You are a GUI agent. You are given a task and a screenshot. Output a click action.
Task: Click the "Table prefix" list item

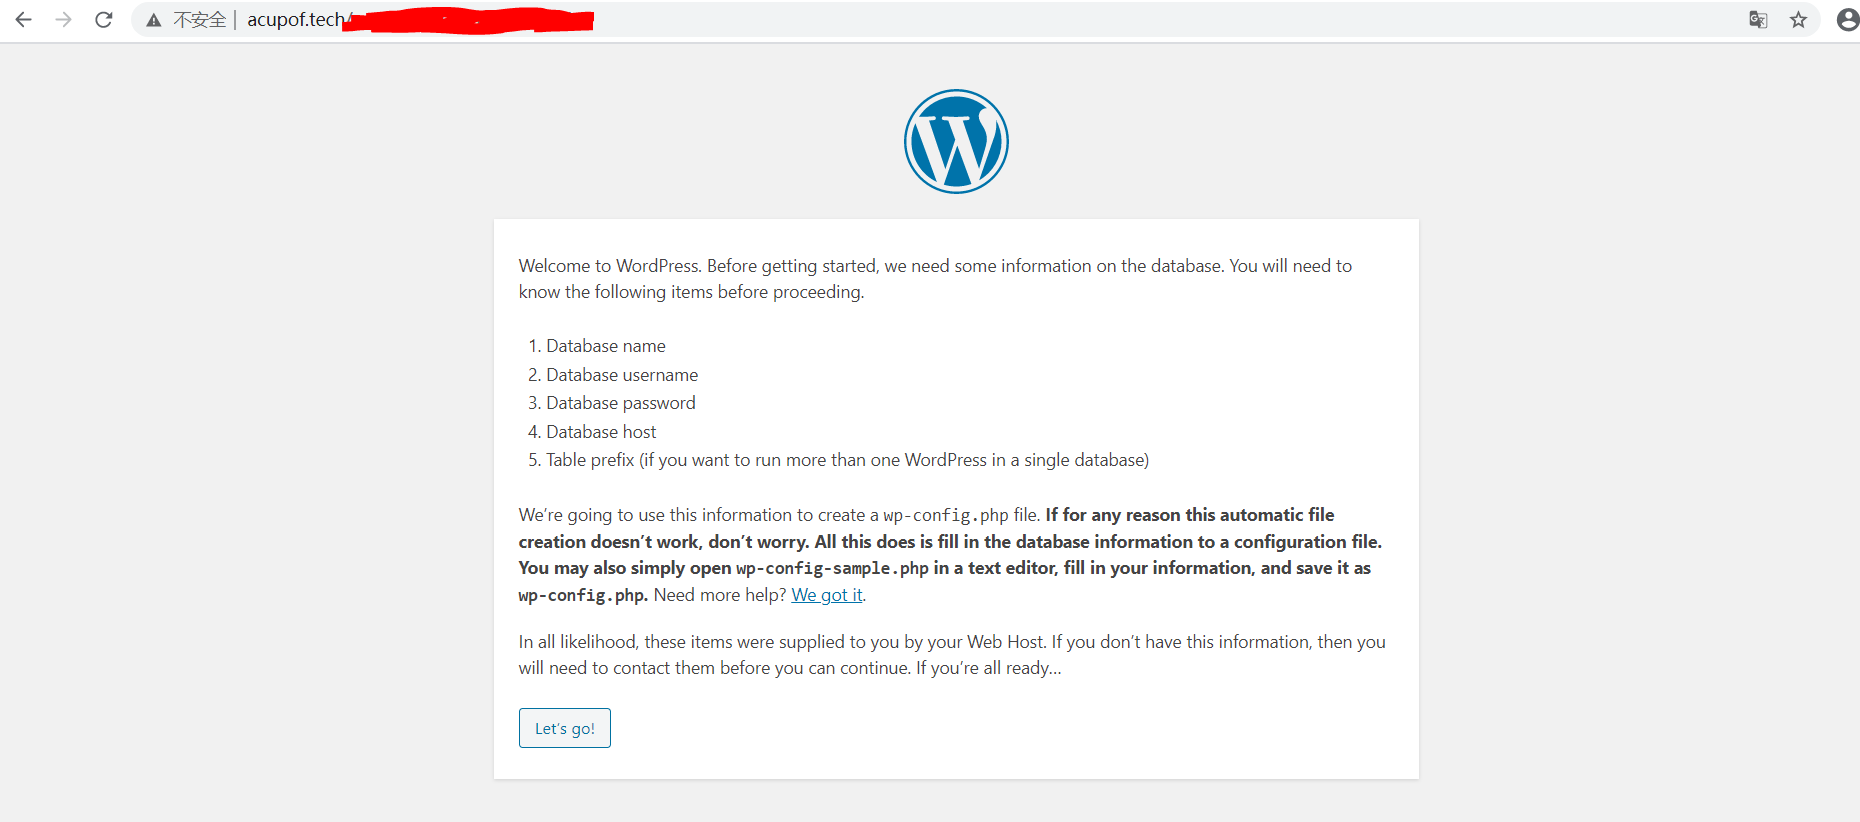pos(846,460)
